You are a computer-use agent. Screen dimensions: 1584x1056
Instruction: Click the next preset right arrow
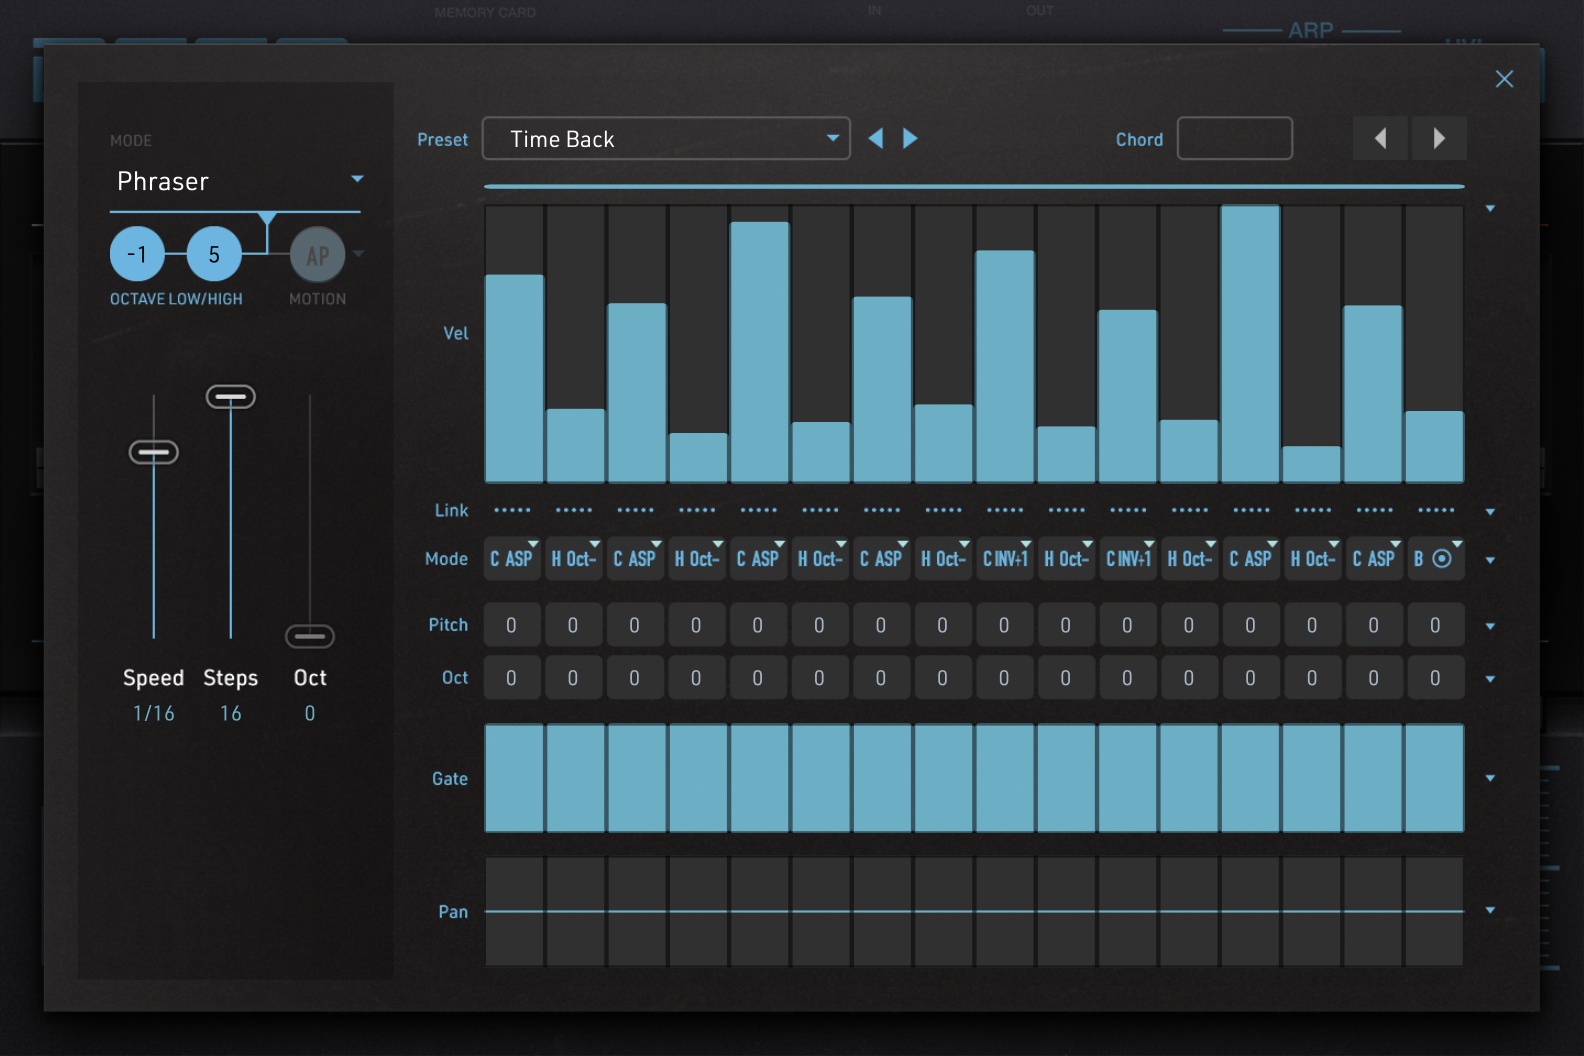point(910,138)
